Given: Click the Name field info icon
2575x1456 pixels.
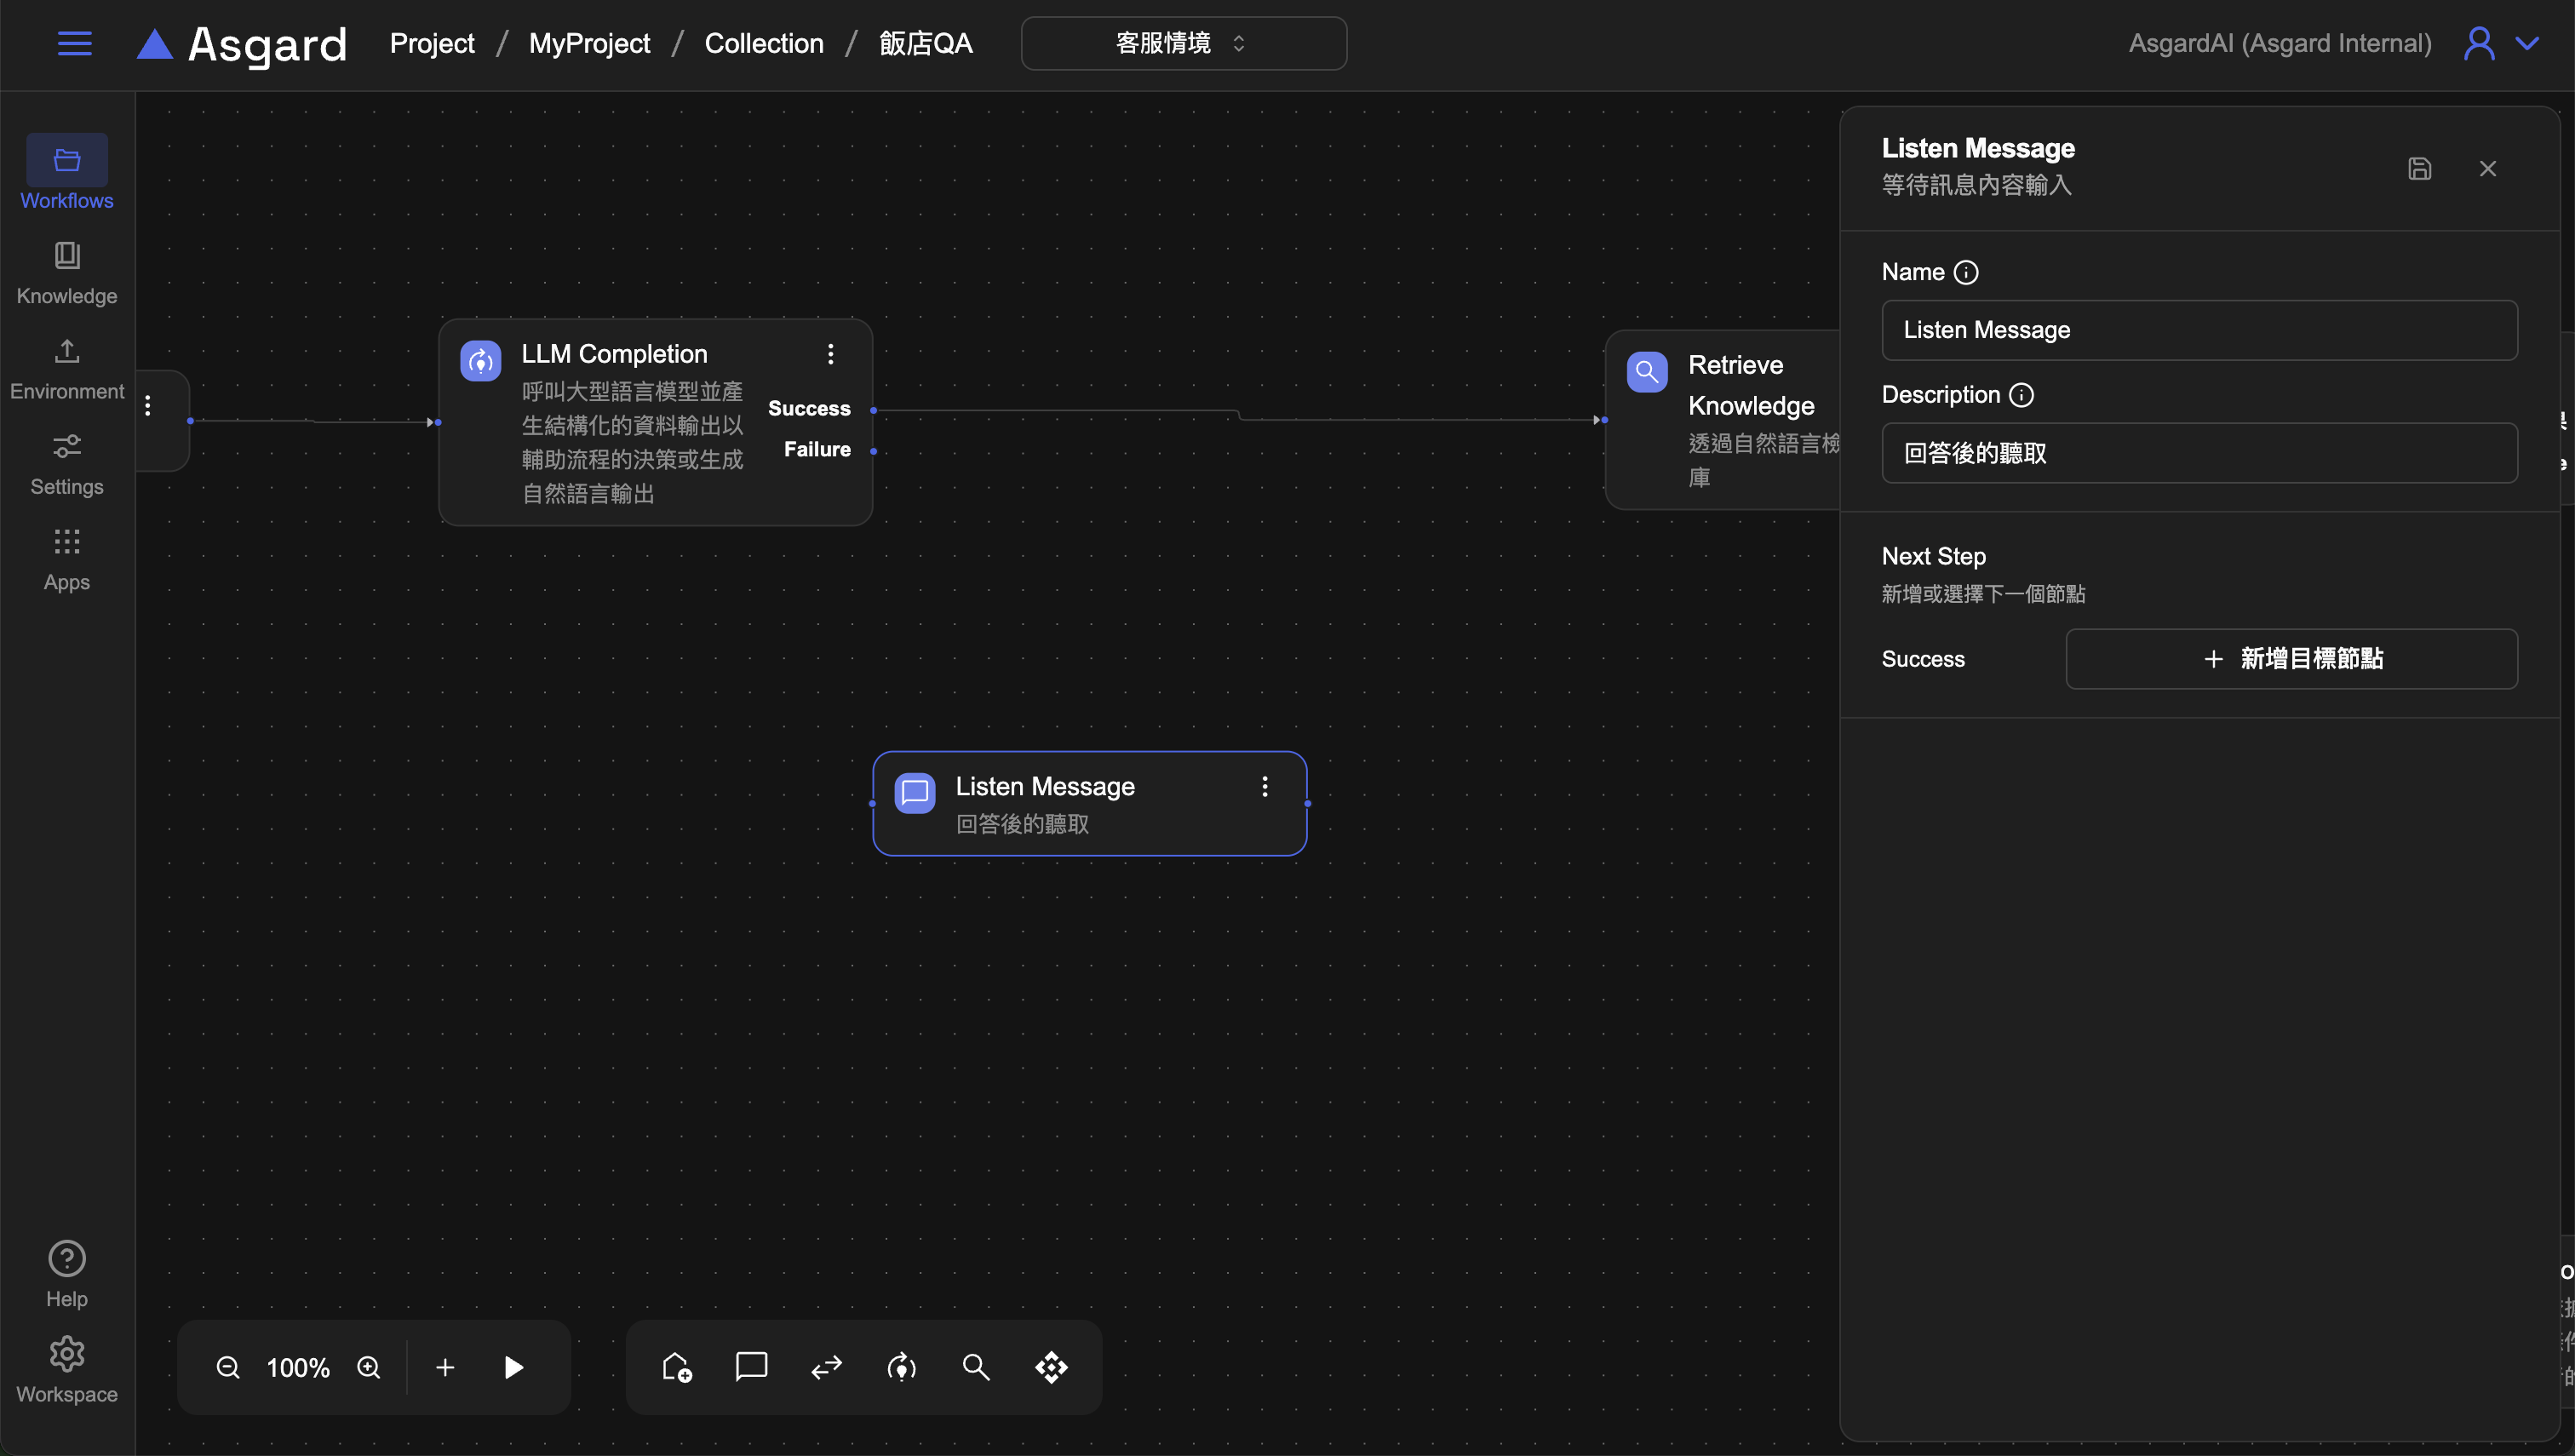Looking at the screenshot, I should tap(1966, 272).
